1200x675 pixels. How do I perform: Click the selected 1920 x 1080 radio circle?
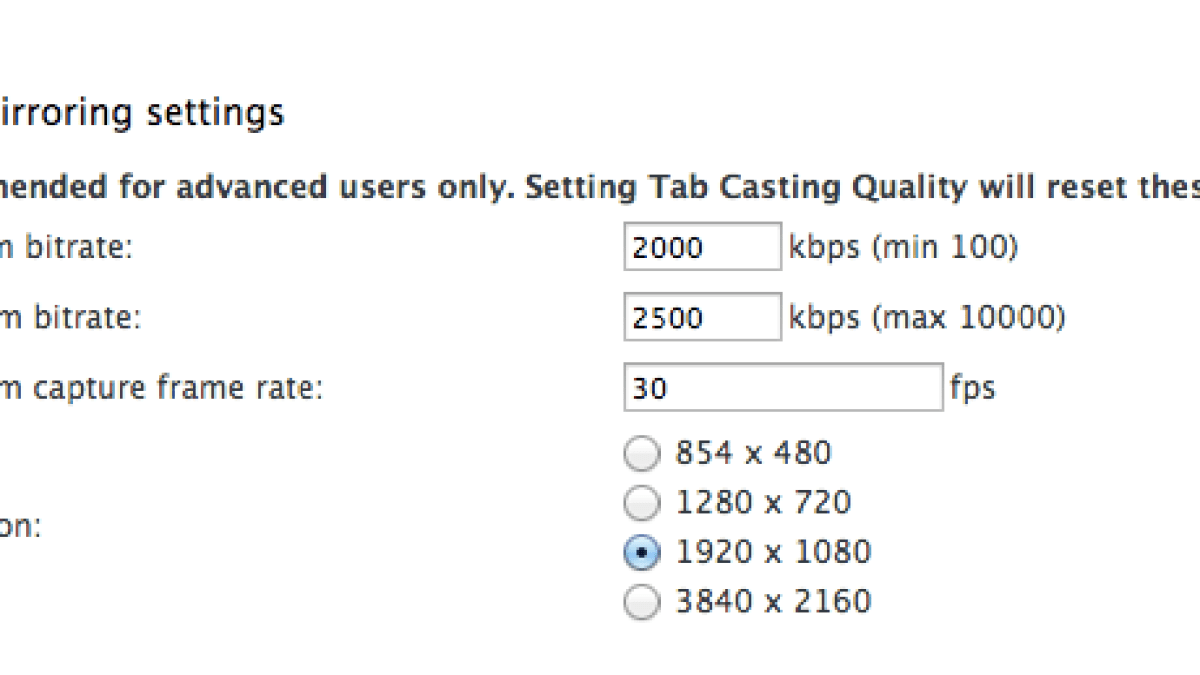click(x=642, y=552)
